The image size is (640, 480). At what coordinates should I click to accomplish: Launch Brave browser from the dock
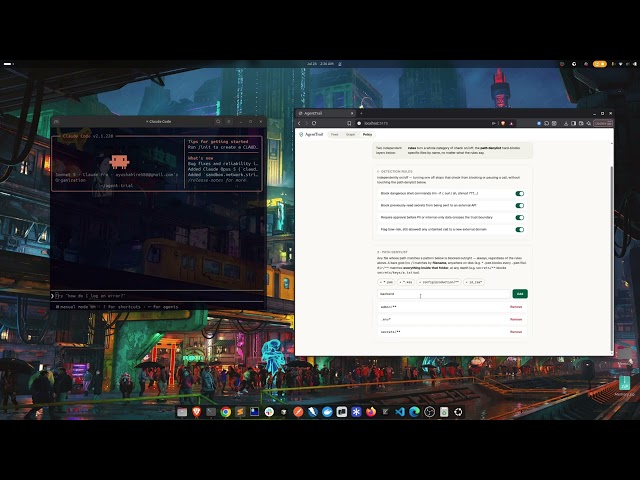(196, 412)
